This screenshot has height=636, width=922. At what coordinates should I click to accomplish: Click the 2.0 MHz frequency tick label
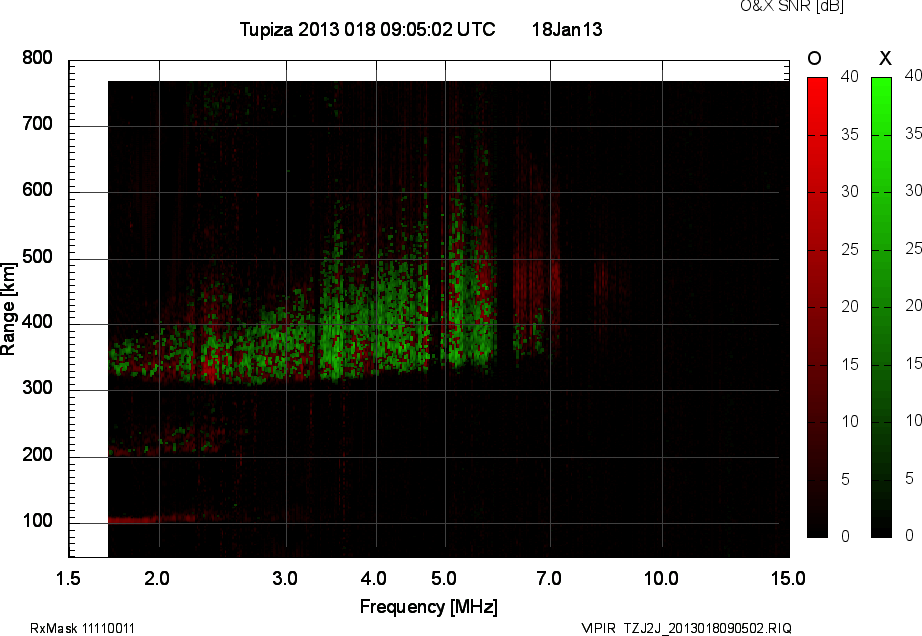(x=157, y=578)
